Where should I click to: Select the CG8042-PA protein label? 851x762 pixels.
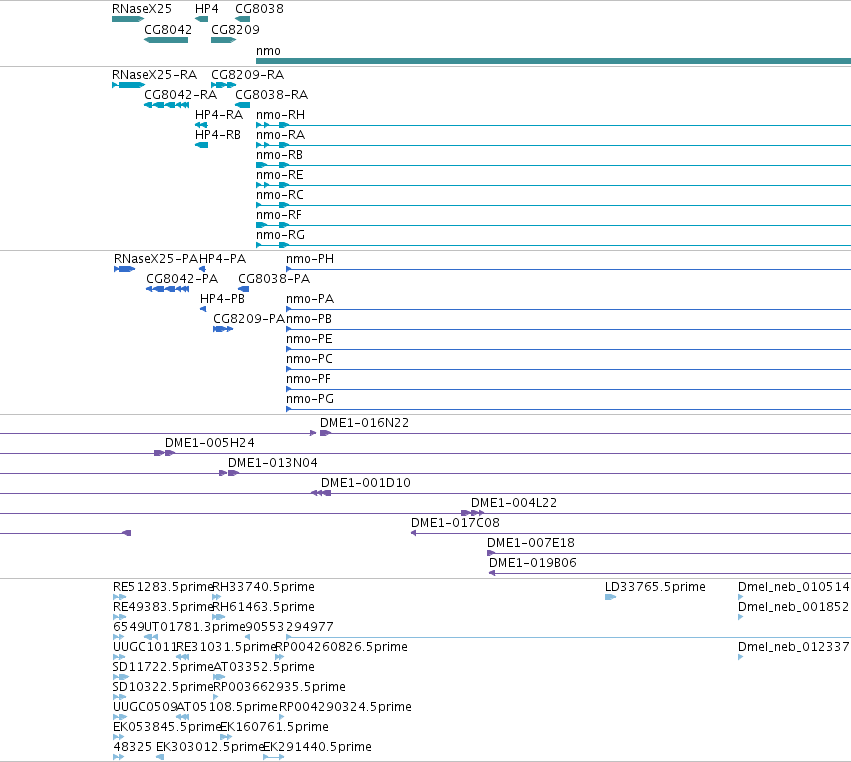coord(182,279)
